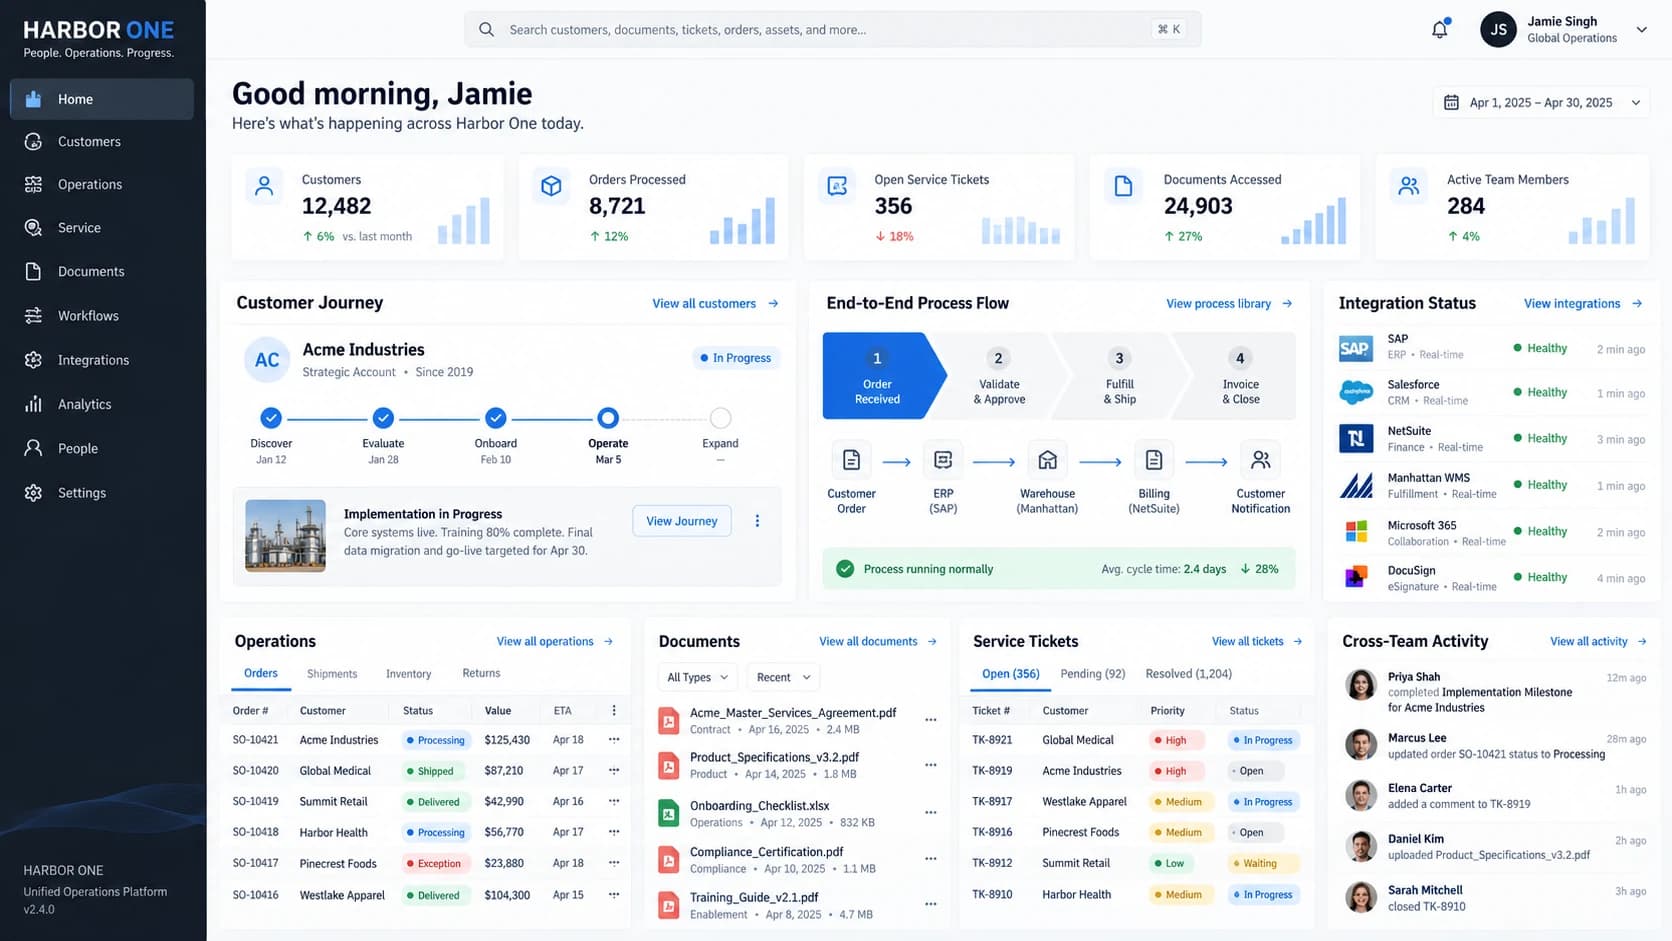Click the DocuSign logo icon

1356,577
